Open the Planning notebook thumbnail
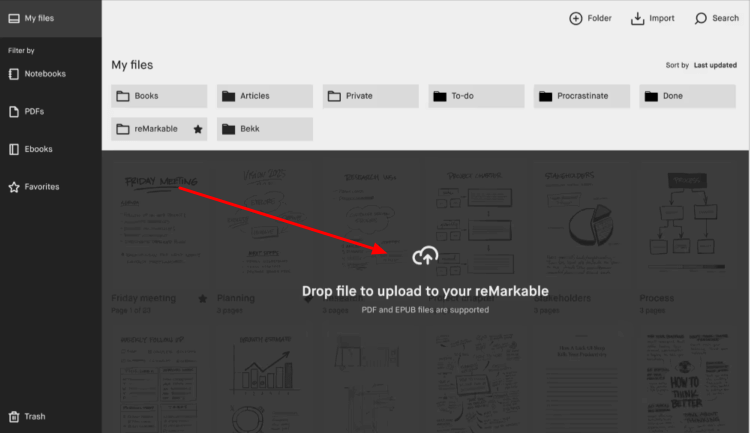 [265, 225]
